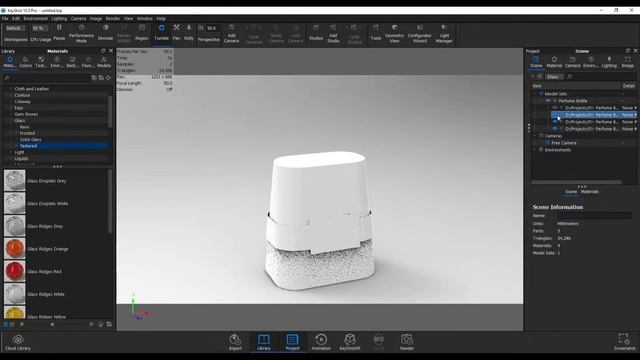The height and width of the screenshot is (360, 640).
Task: Toggle visibility of the selected Perfume part row
Action: pos(555,115)
